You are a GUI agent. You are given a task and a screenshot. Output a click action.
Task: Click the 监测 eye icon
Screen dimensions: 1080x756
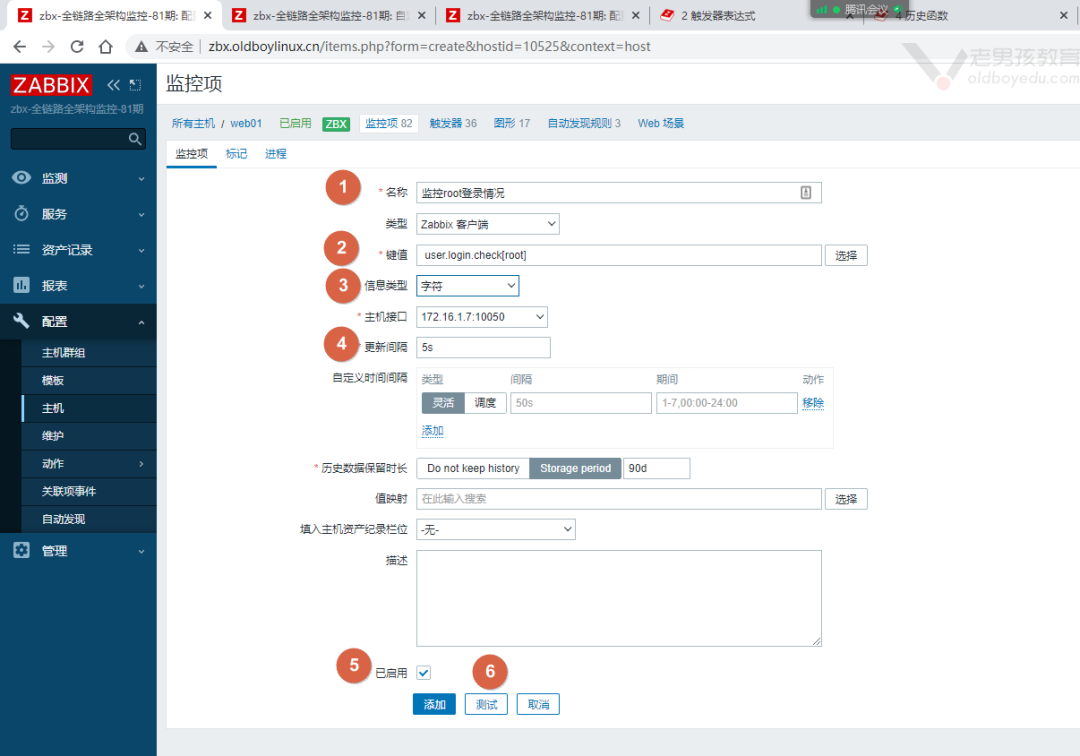coord(21,178)
